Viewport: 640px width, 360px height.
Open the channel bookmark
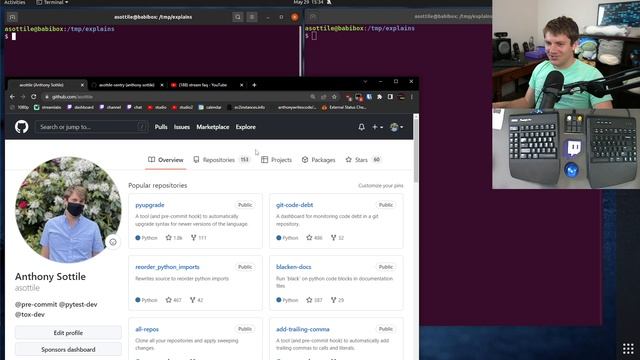[x=110, y=107]
